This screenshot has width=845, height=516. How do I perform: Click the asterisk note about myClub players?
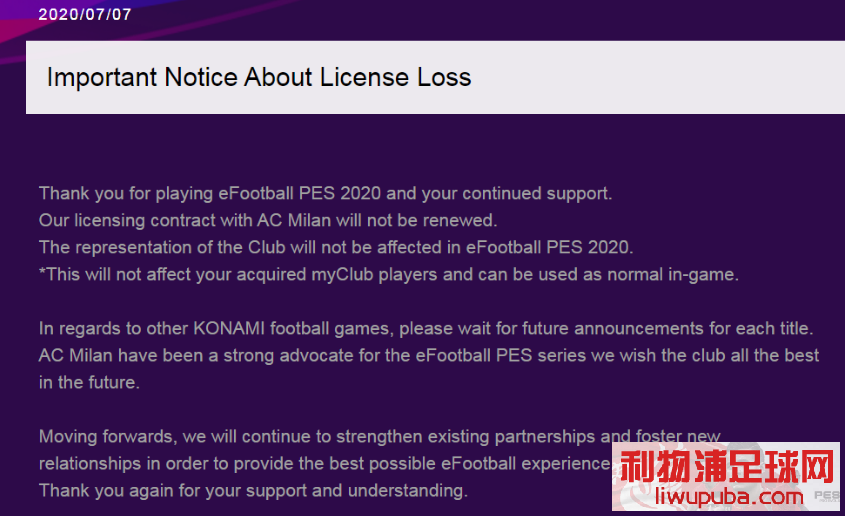click(x=389, y=275)
